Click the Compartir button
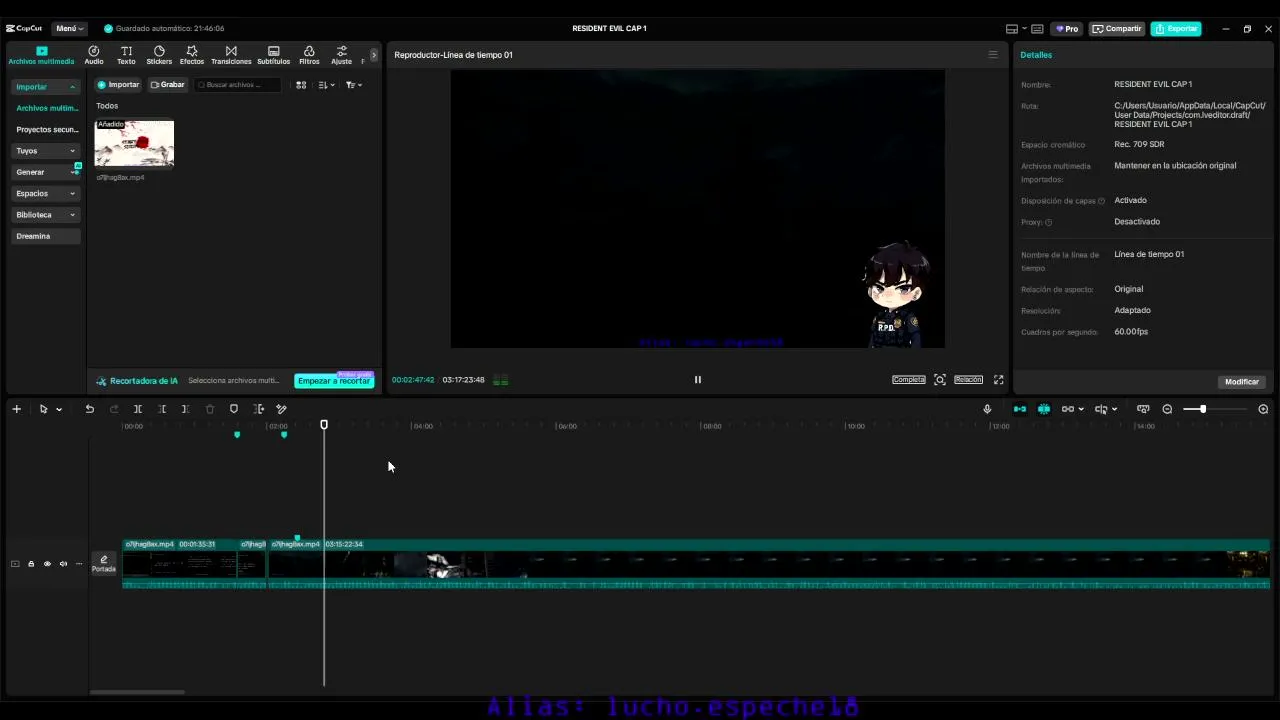Image resolution: width=1280 pixels, height=720 pixels. pyautogui.click(x=1117, y=29)
